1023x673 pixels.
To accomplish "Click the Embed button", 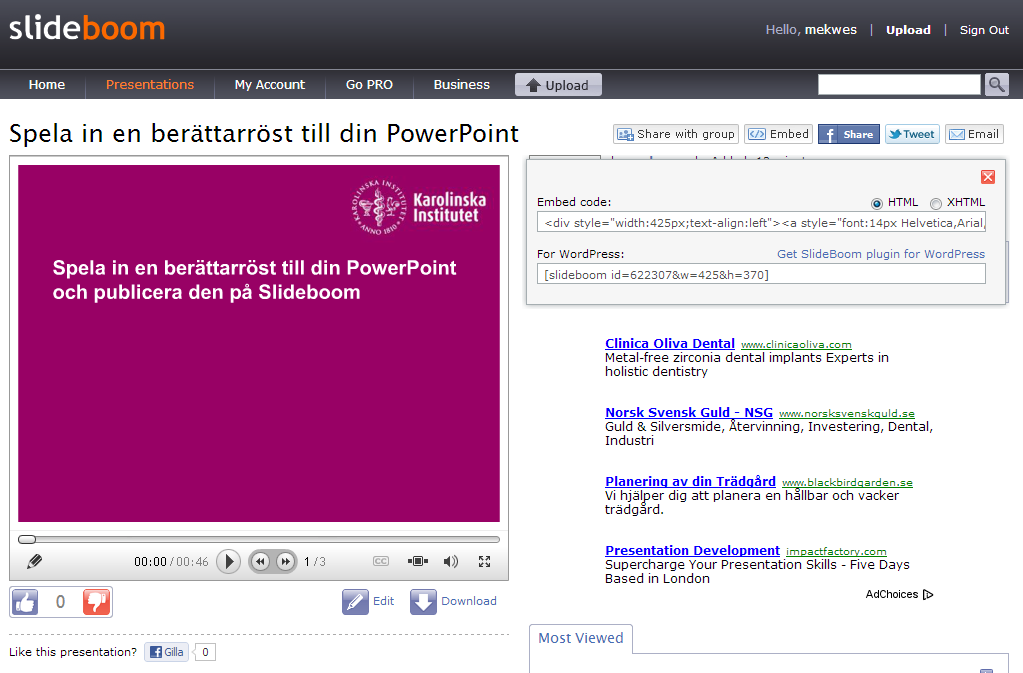I will pyautogui.click(x=778, y=134).
